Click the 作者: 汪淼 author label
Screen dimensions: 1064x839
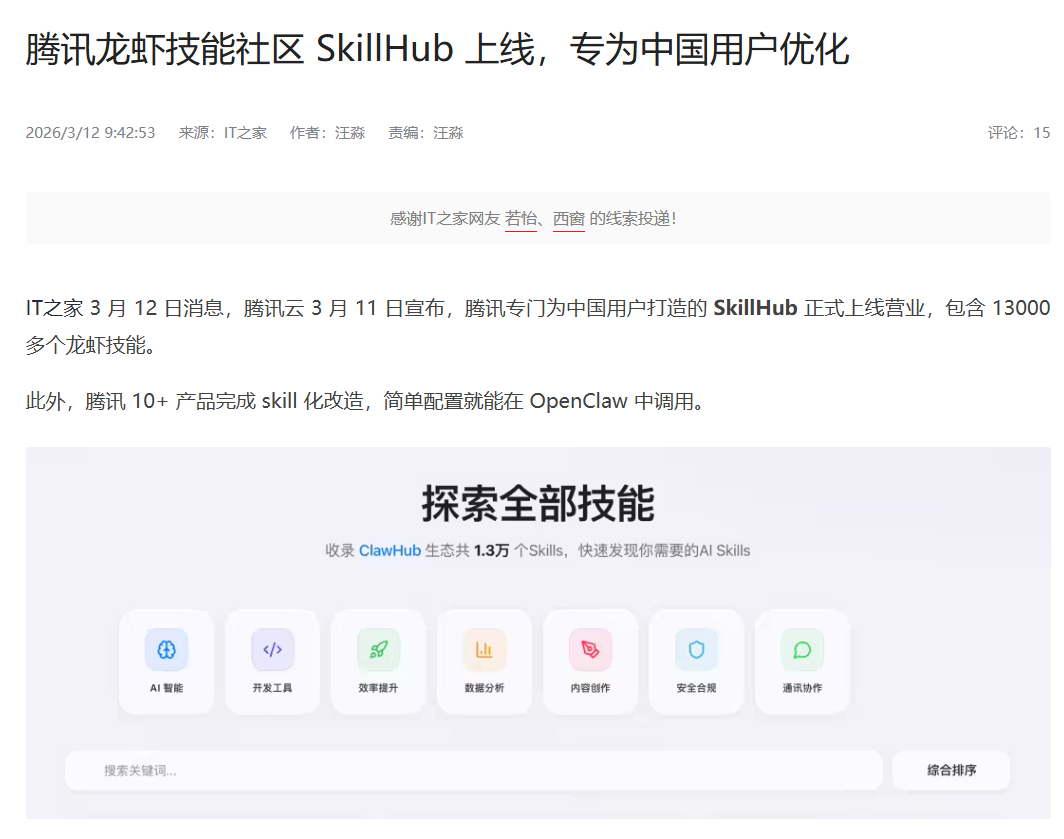click(328, 133)
